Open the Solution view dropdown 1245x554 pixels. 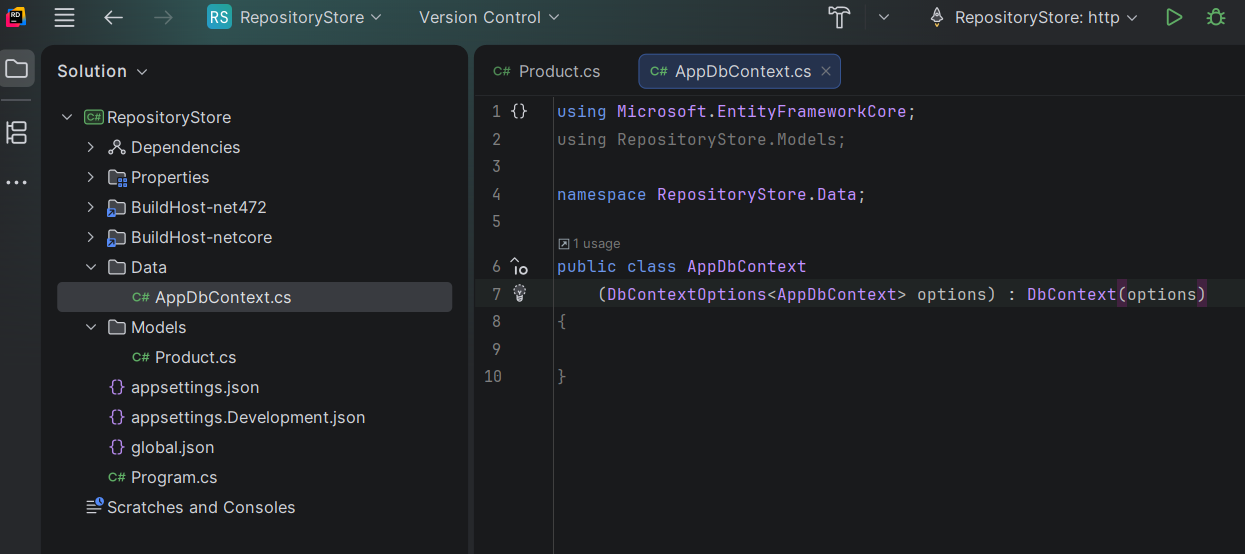[x=102, y=71]
